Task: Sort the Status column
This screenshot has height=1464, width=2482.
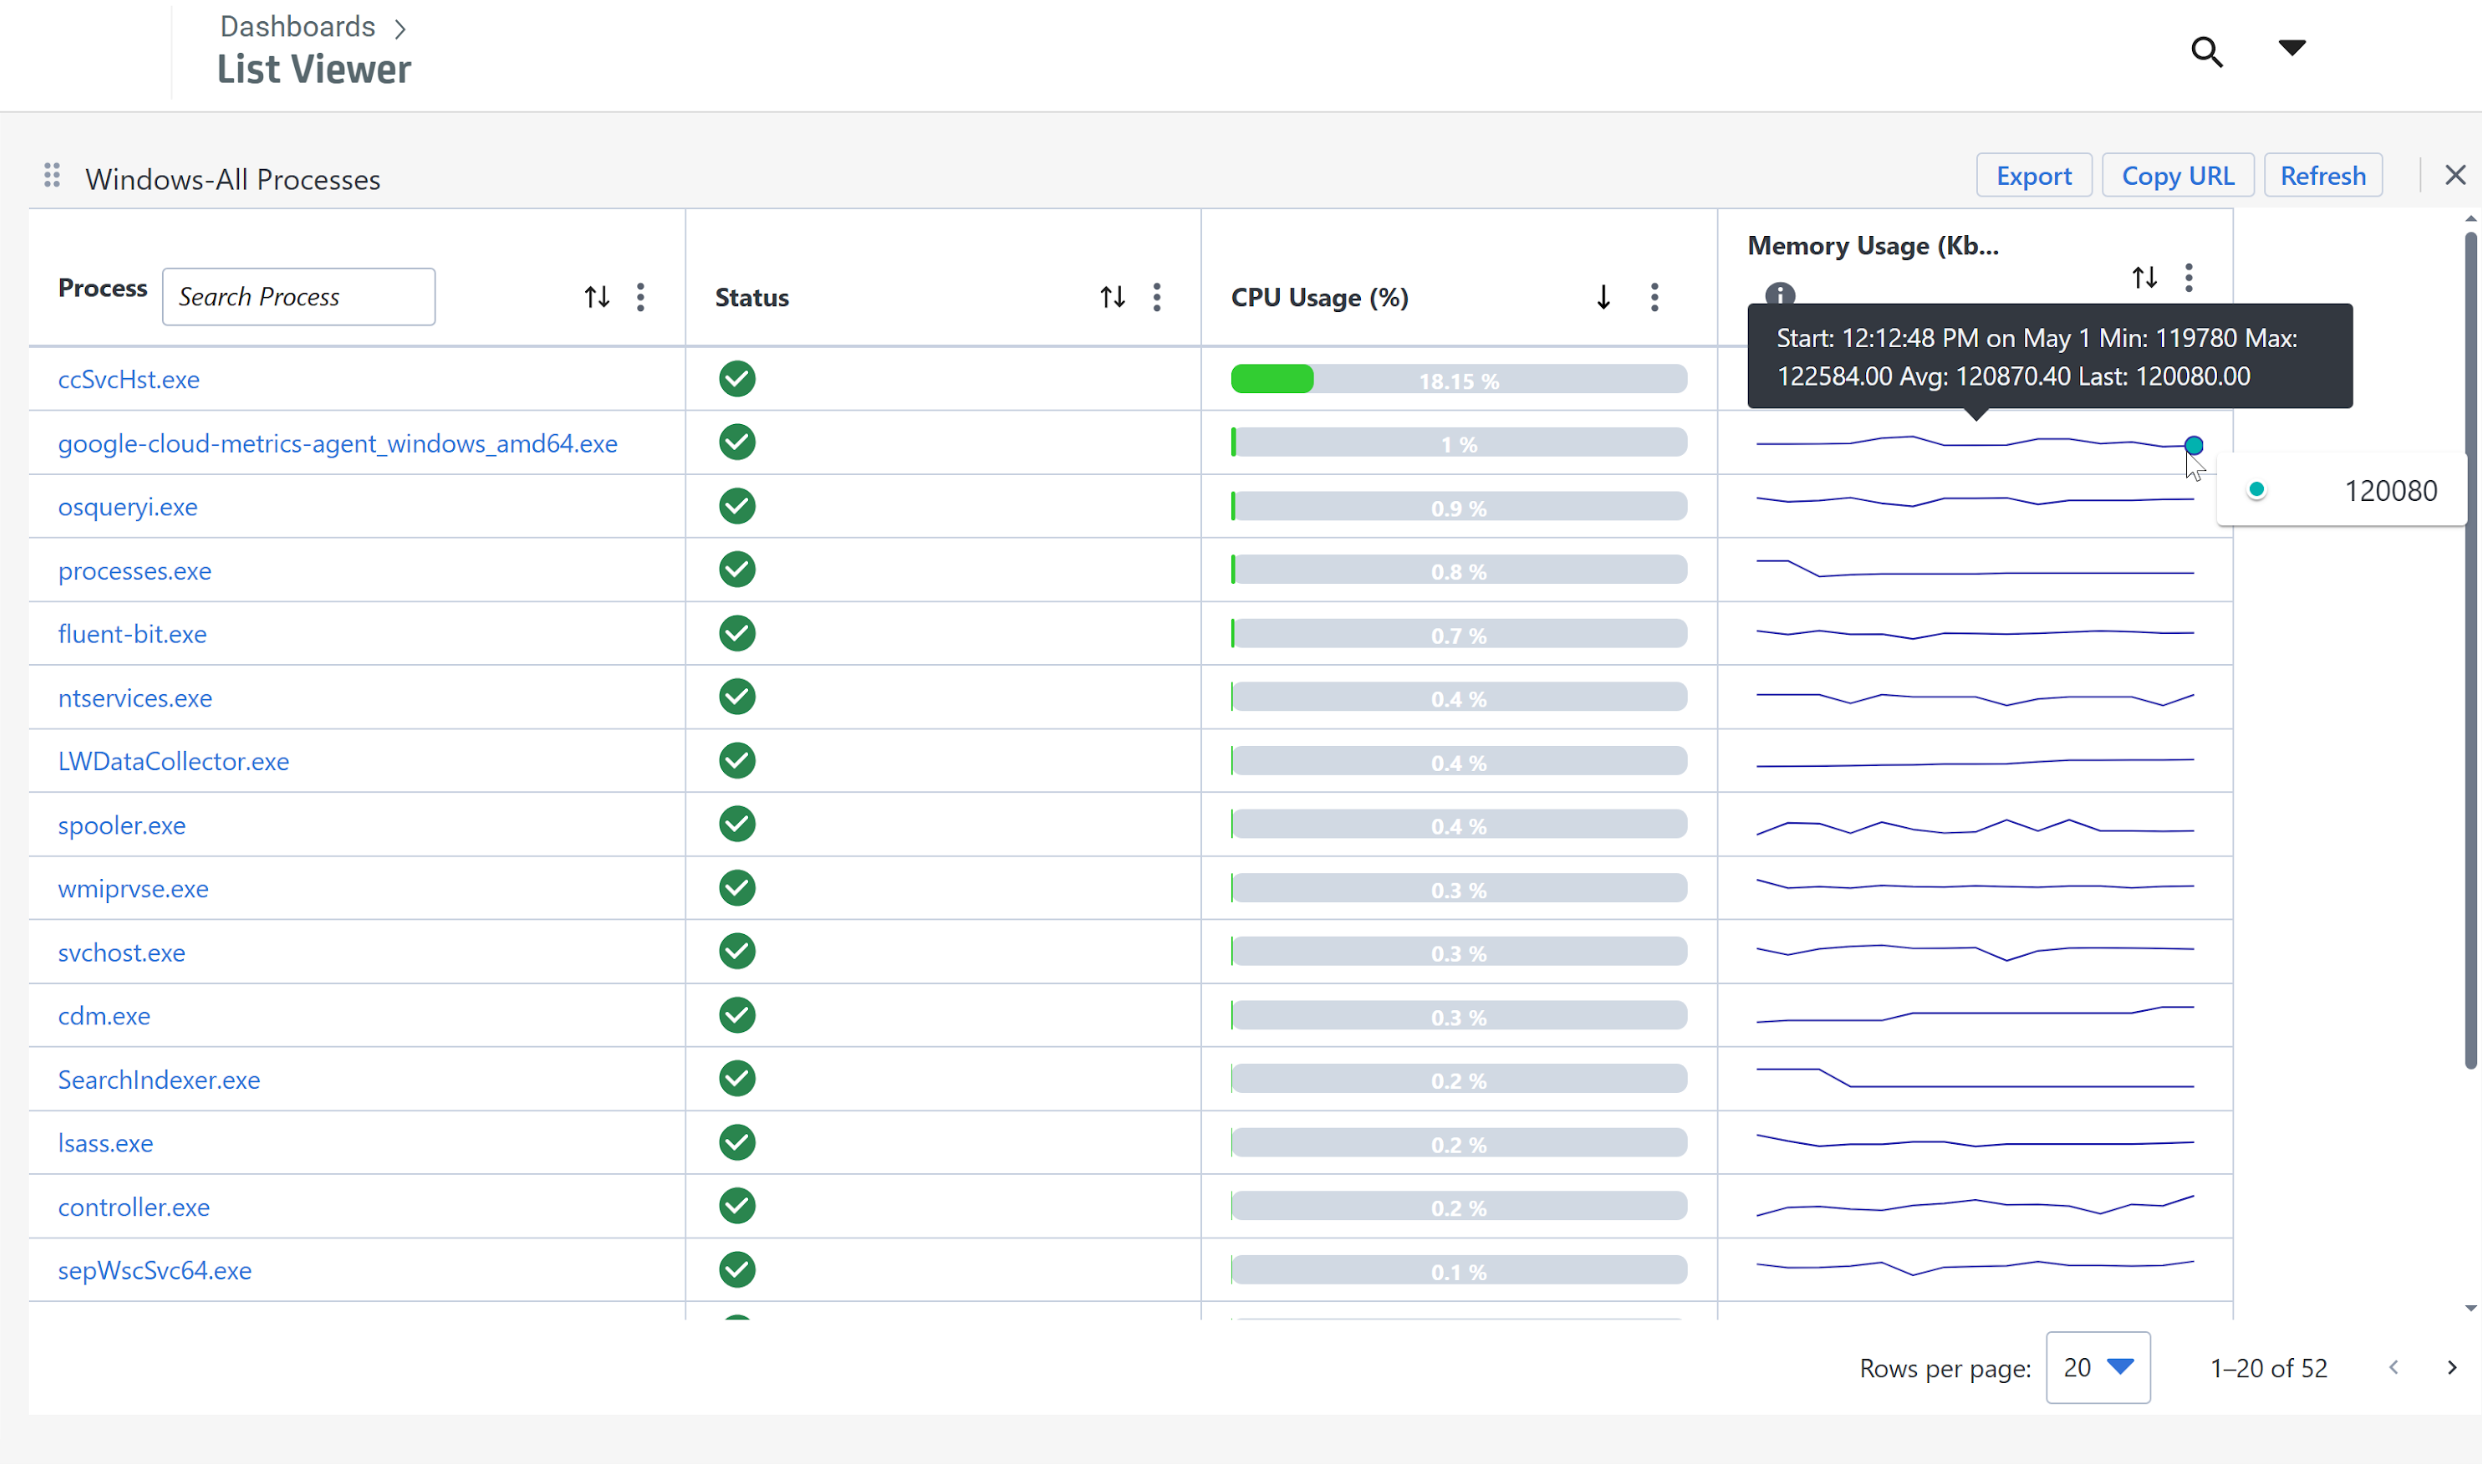Action: (x=1112, y=296)
